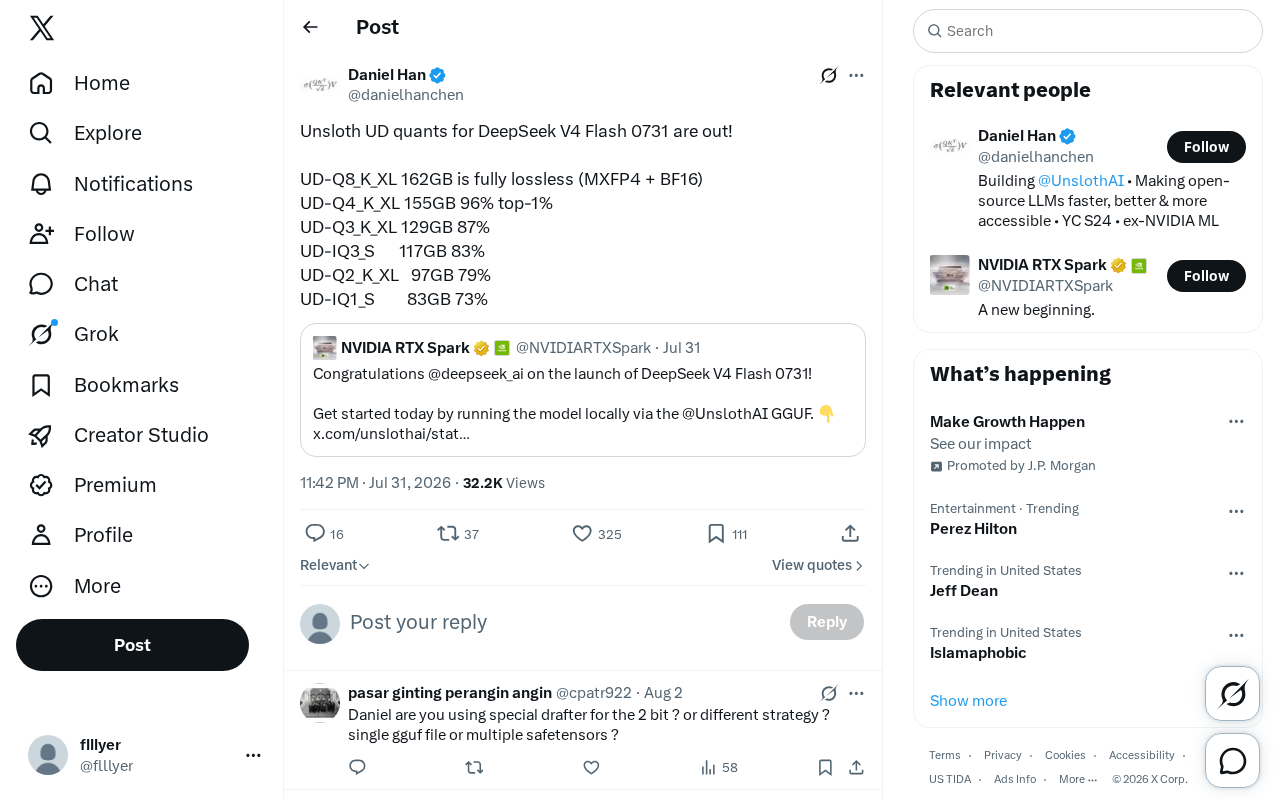Like the reply from pasar ginting
Viewport: 1280px width, 800px height.
tap(591, 767)
